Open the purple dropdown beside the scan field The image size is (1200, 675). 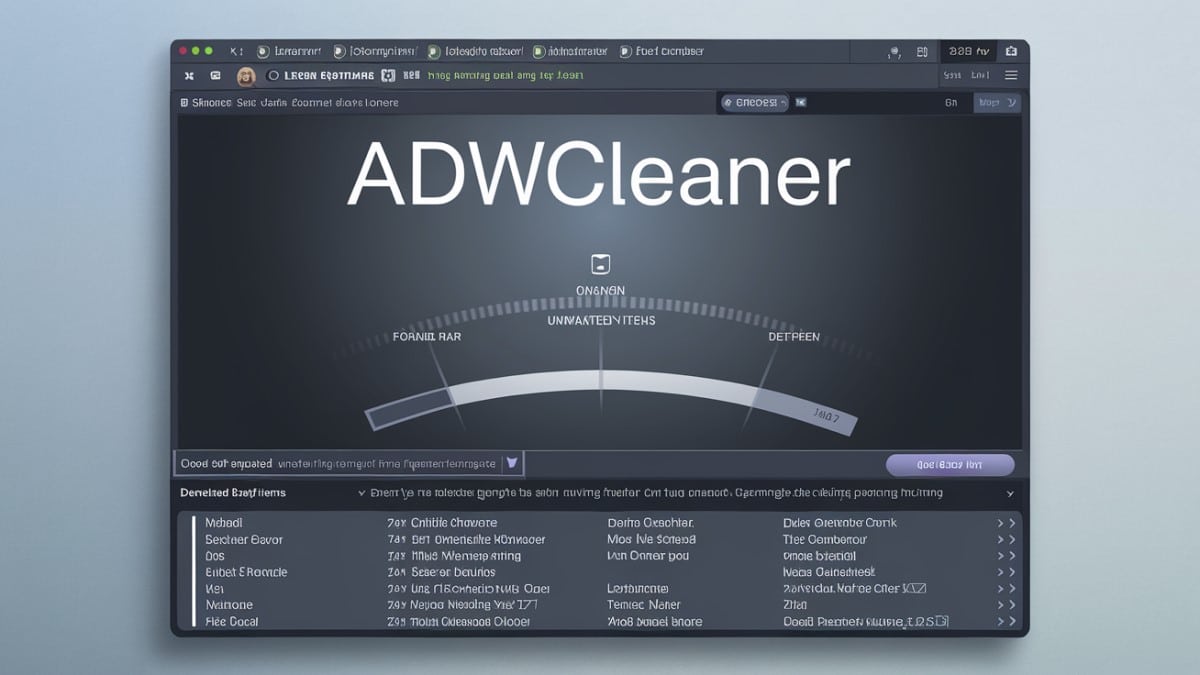[511, 463]
